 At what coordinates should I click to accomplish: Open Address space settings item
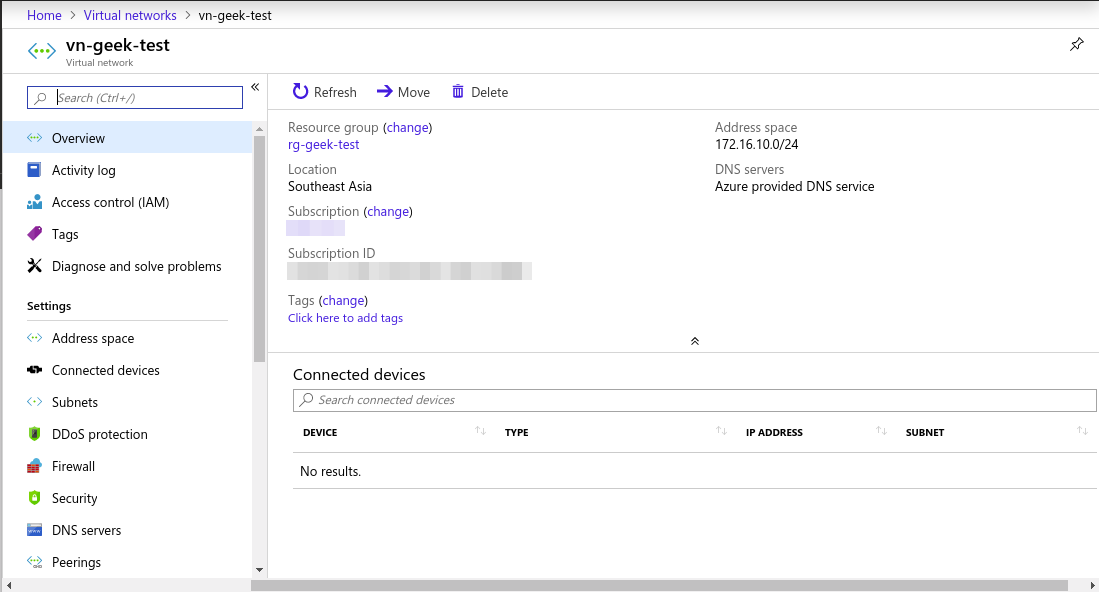(x=128, y=338)
